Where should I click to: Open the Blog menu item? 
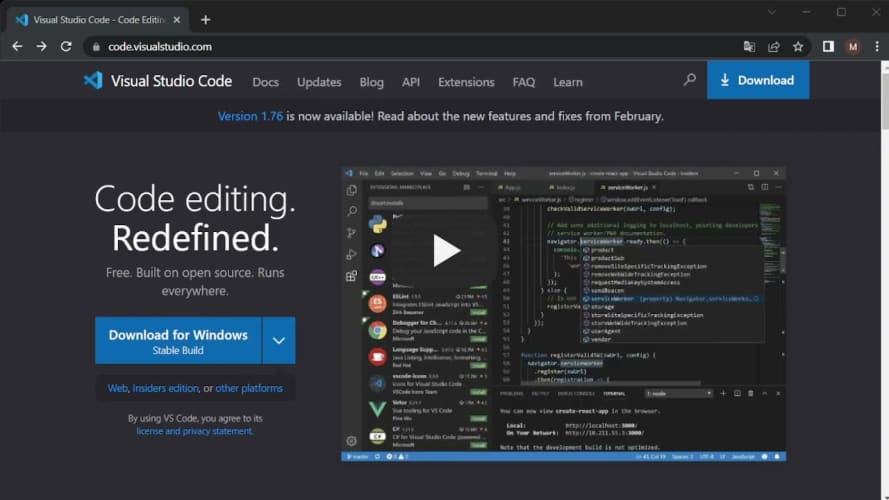pyautogui.click(x=371, y=82)
